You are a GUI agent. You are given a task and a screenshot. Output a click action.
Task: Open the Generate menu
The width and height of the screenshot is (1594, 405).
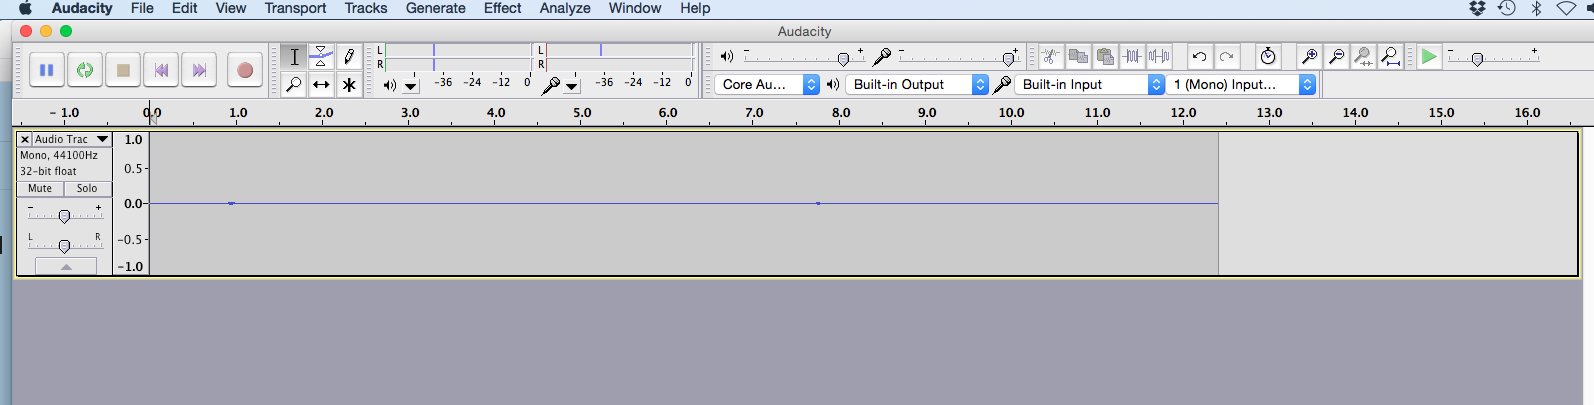(x=436, y=8)
